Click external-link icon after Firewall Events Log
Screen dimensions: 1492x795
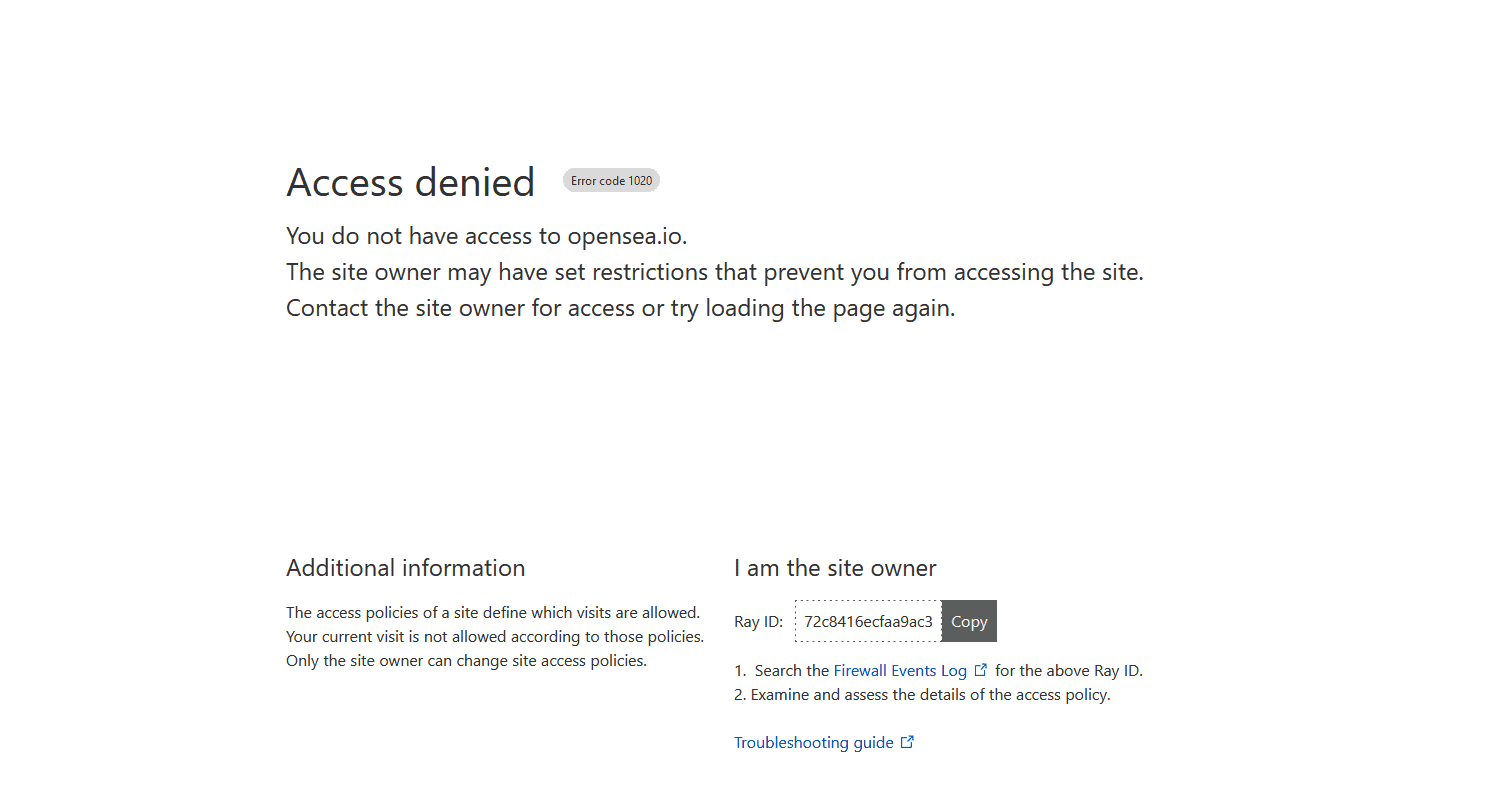(981, 670)
